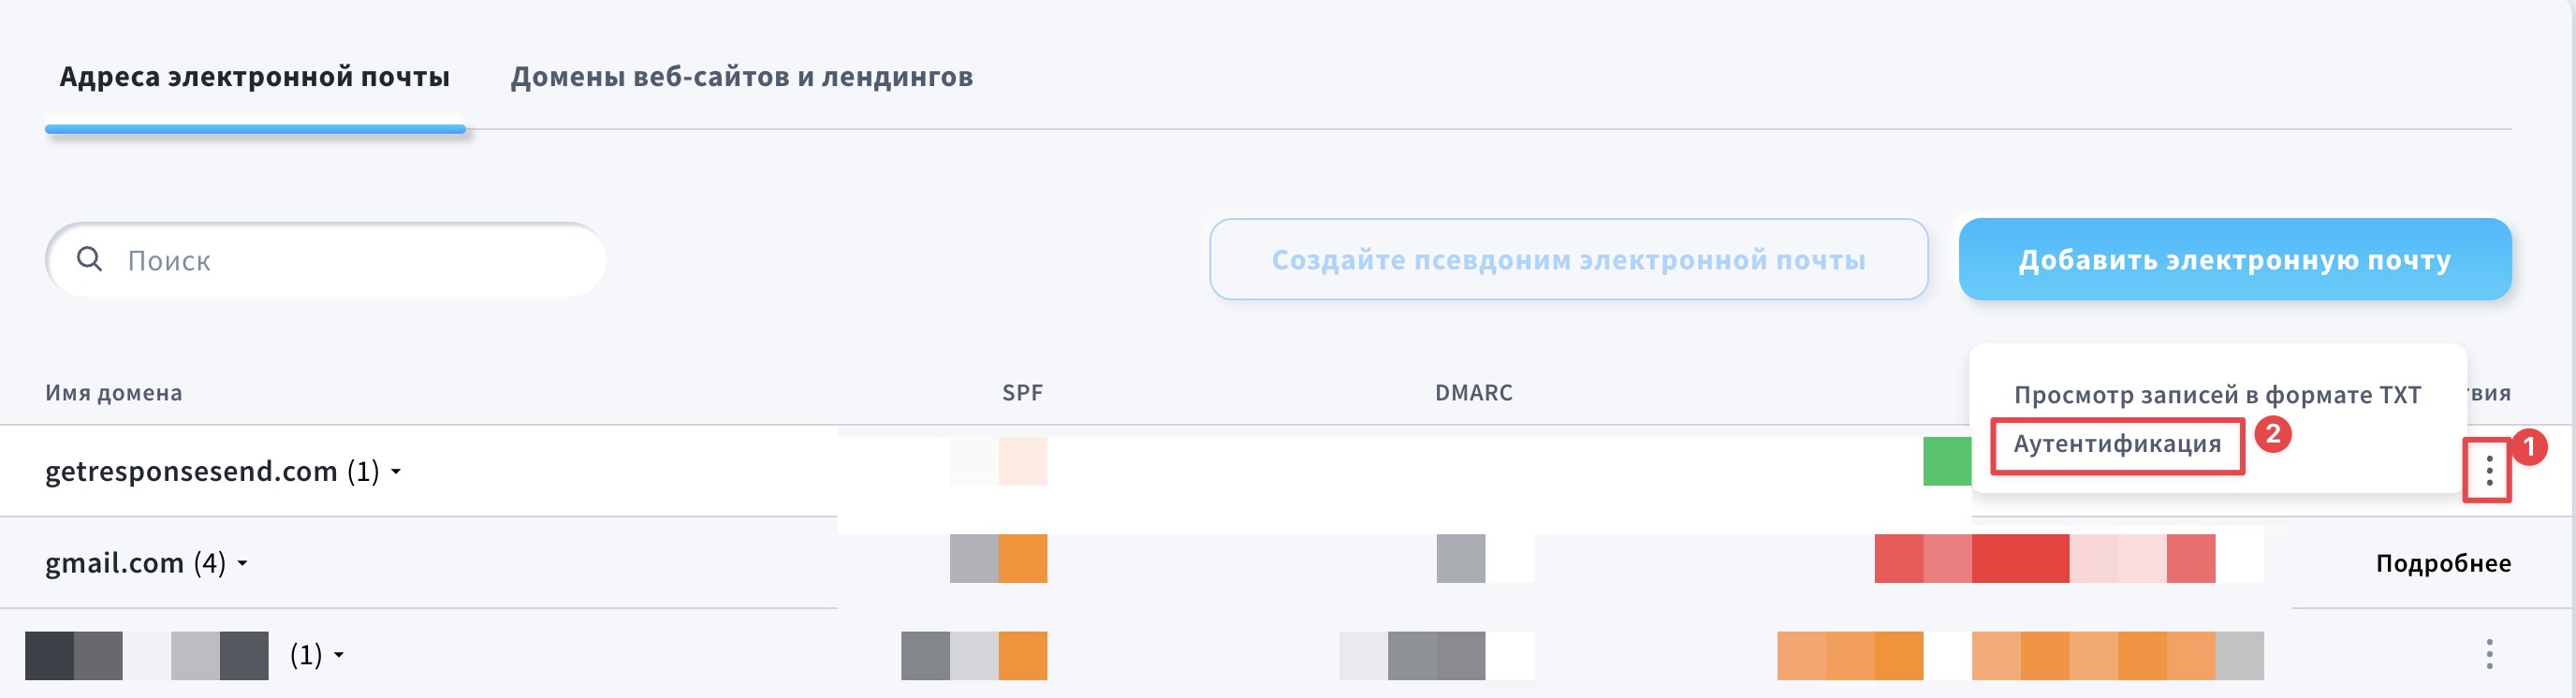
Task: Click the magnifier search icon
Action: [x=90, y=259]
